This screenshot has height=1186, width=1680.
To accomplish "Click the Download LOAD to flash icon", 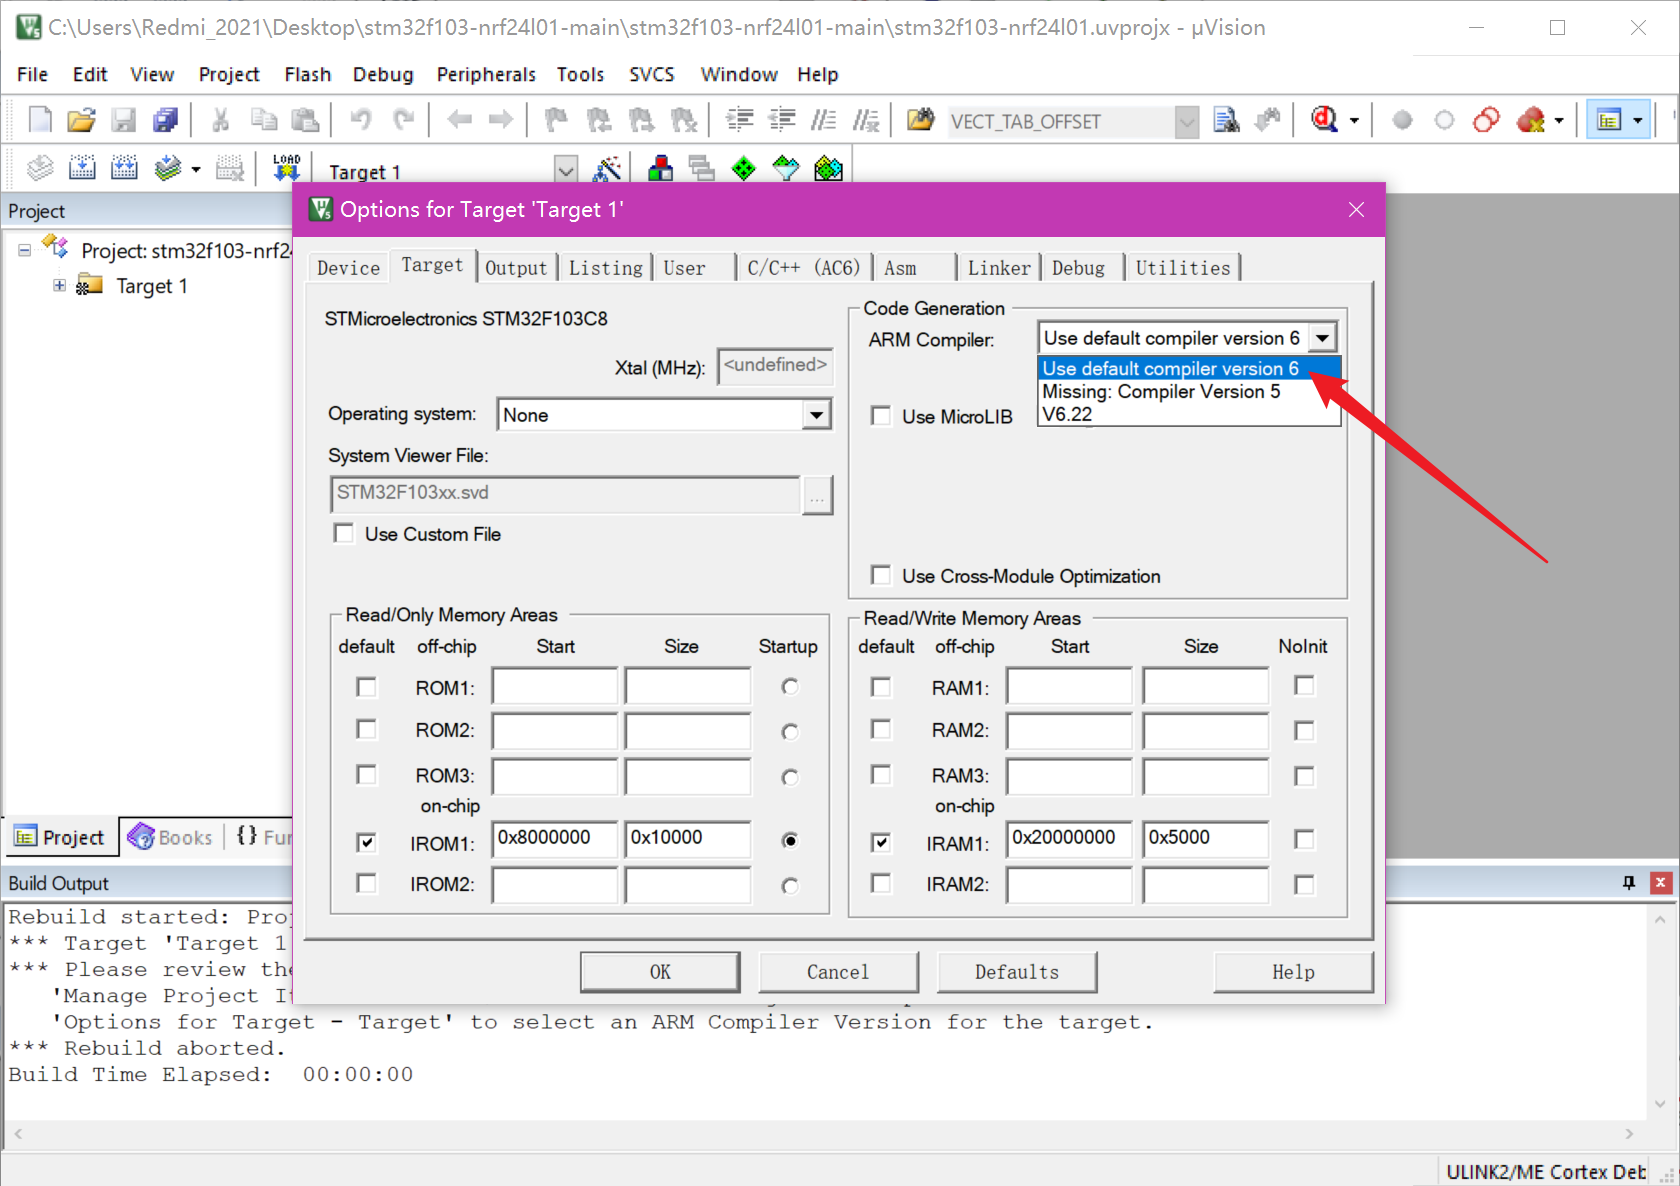I will [x=286, y=168].
